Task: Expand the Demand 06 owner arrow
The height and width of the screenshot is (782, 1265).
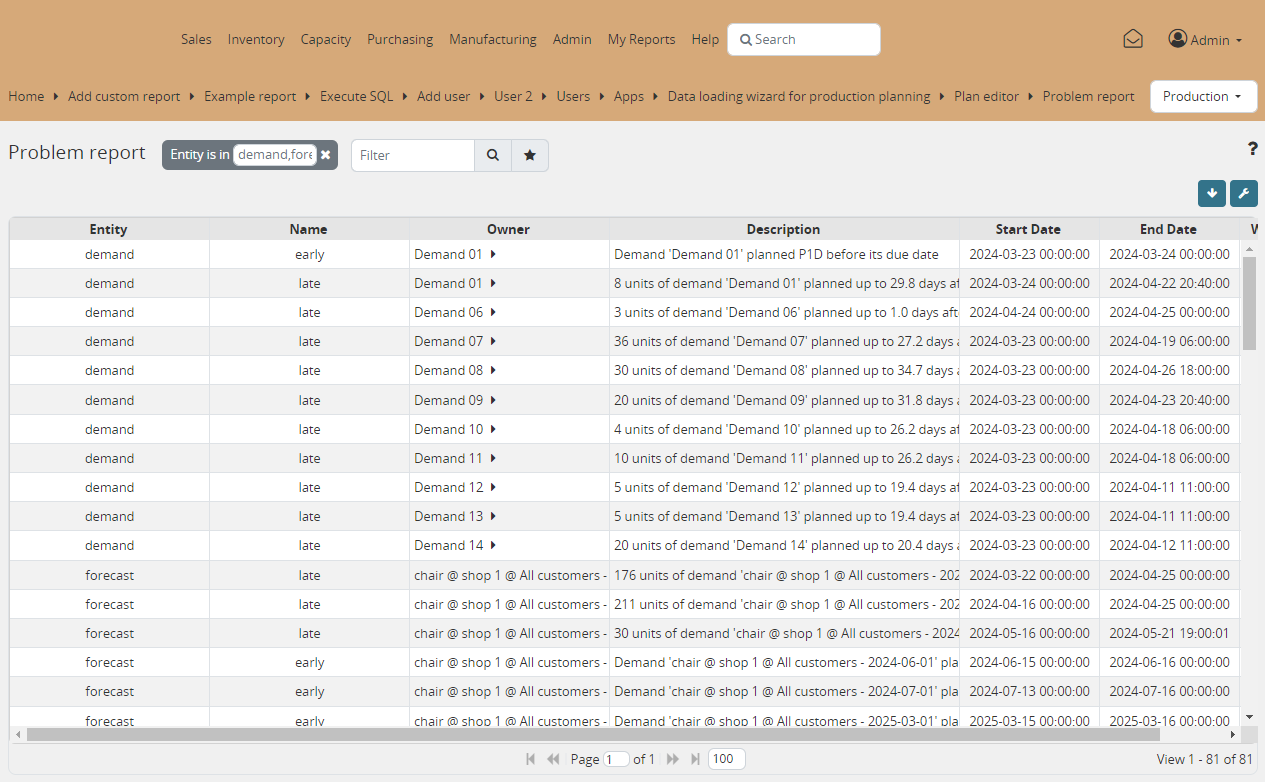Action: [494, 312]
